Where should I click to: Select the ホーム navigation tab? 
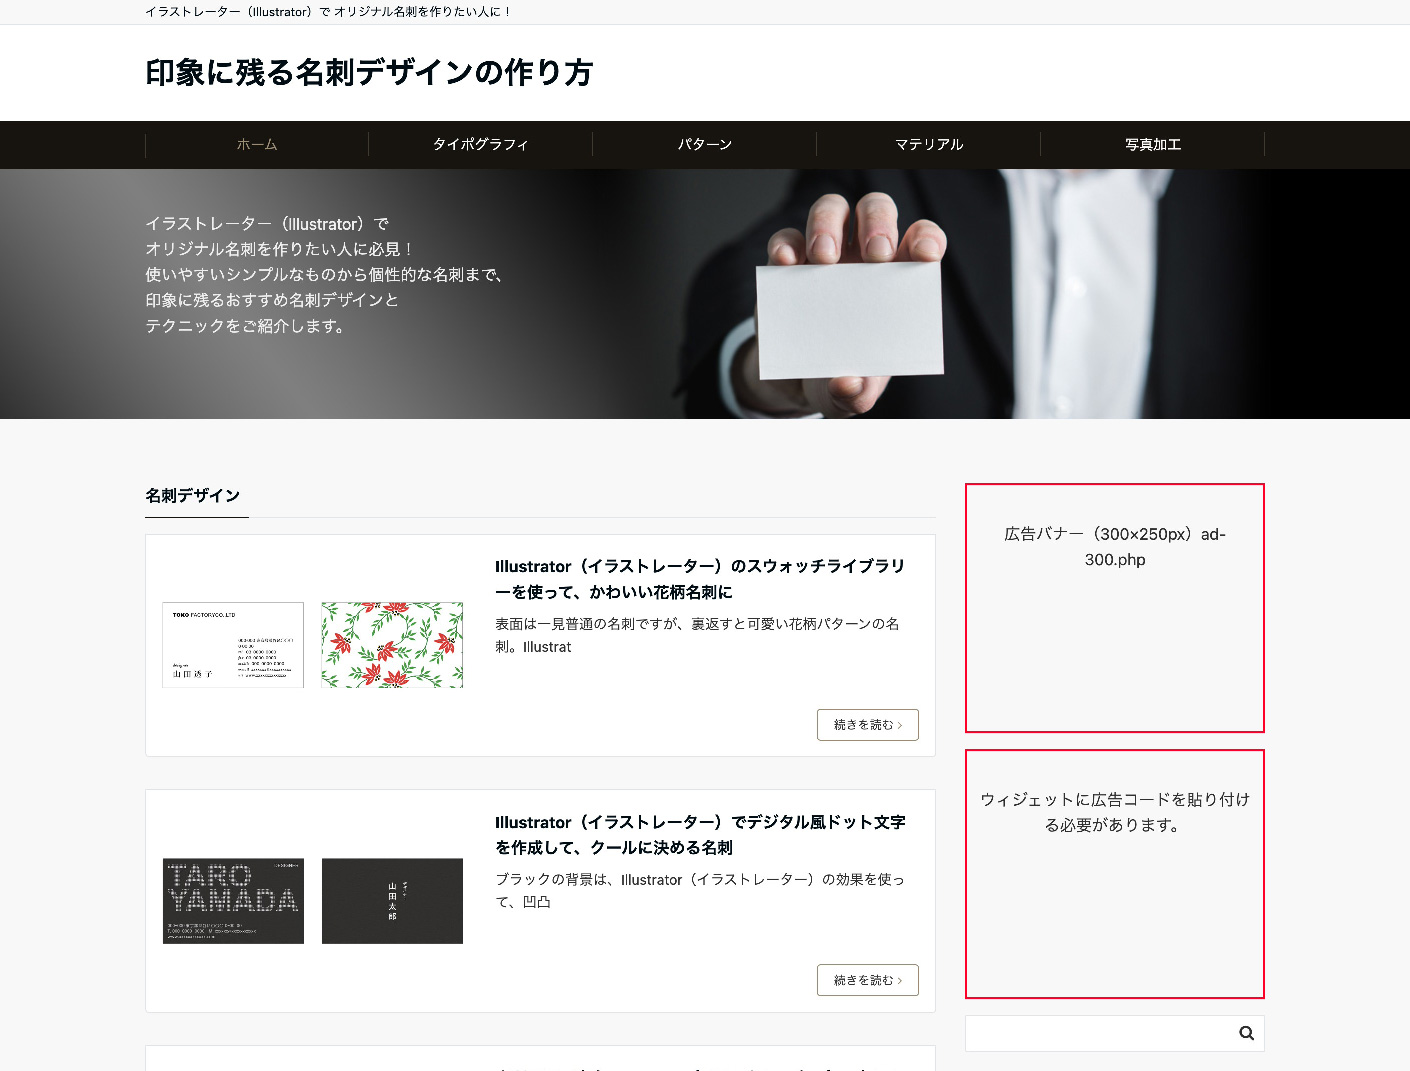pos(257,144)
